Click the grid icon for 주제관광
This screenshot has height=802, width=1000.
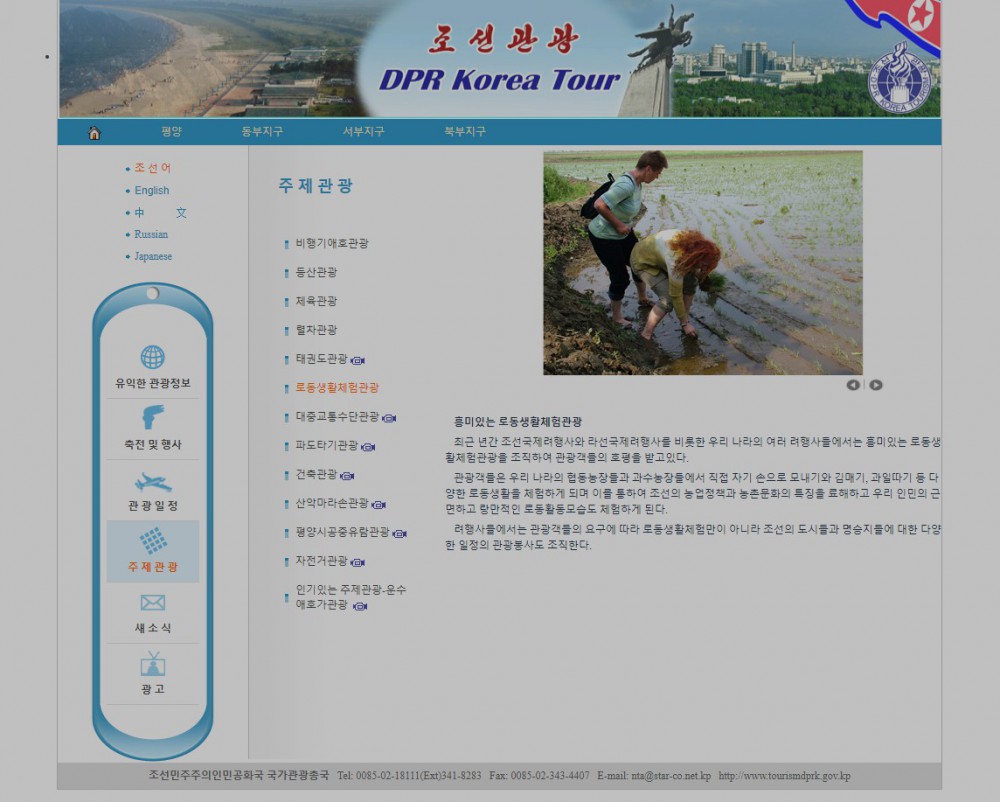(151, 538)
